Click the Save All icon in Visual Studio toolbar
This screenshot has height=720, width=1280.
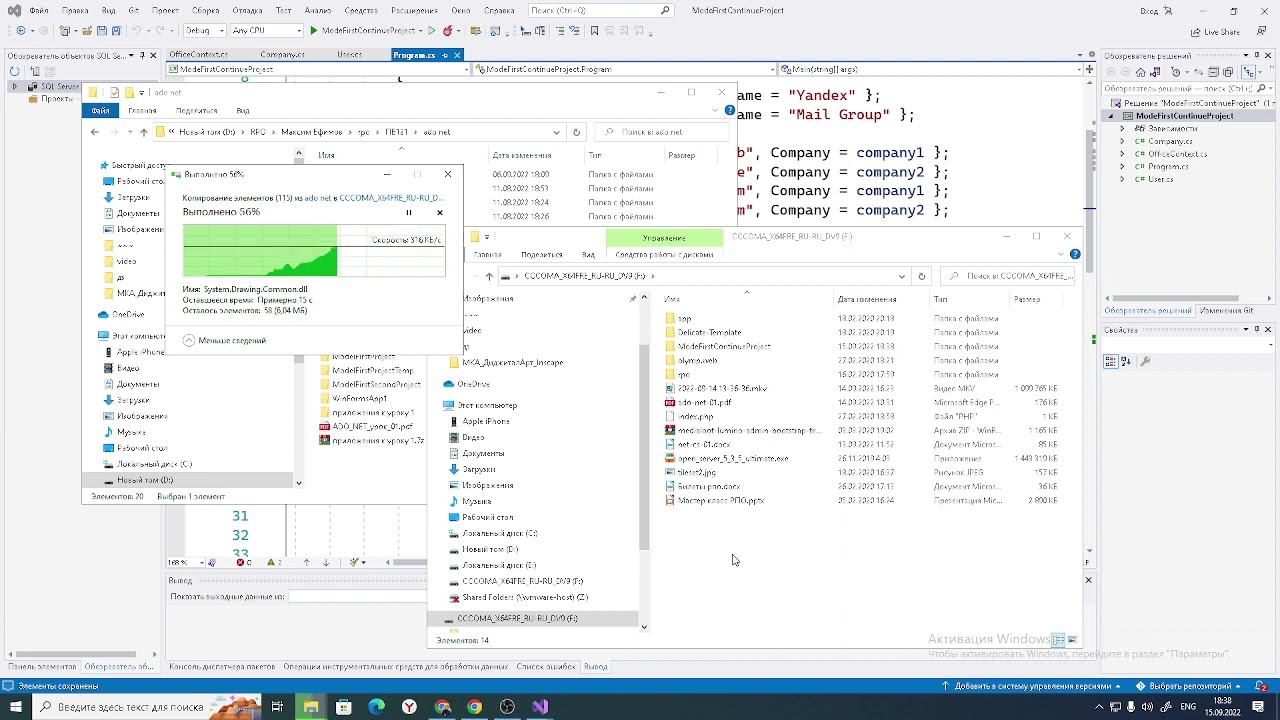116,31
